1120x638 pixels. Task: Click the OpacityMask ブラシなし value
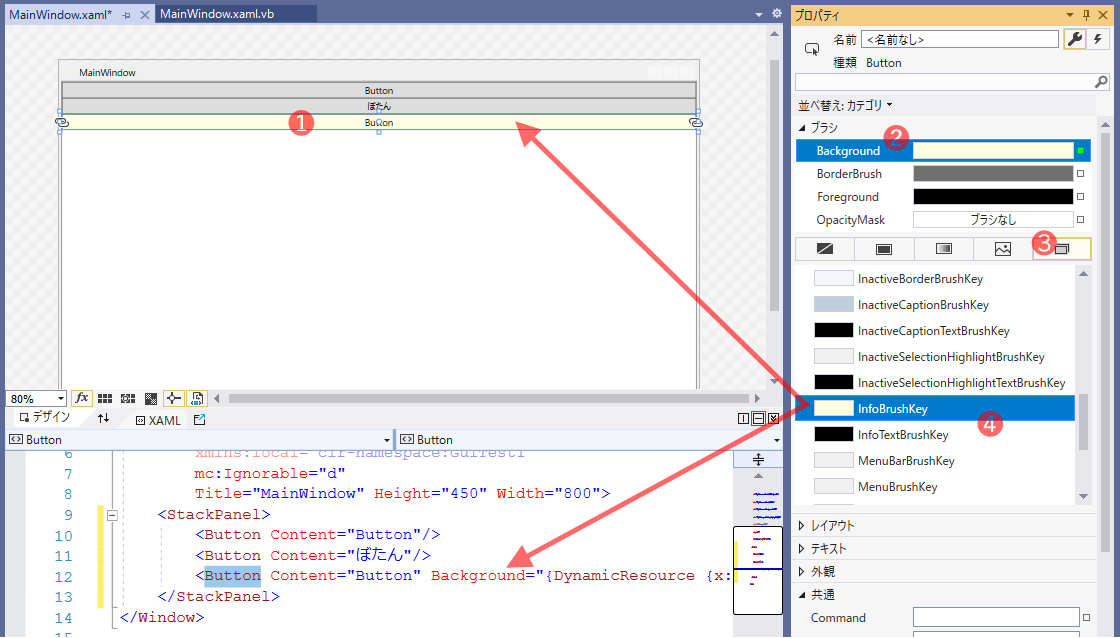coord(993,219)
